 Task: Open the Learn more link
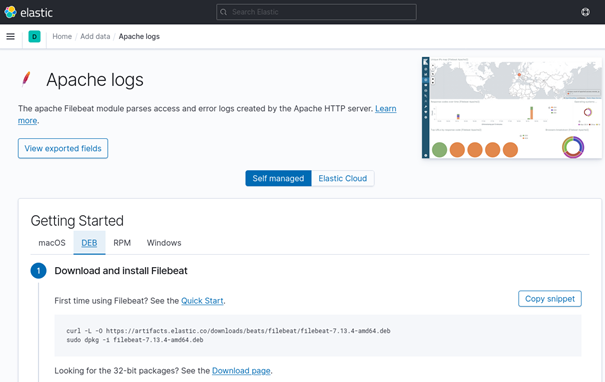385,109
